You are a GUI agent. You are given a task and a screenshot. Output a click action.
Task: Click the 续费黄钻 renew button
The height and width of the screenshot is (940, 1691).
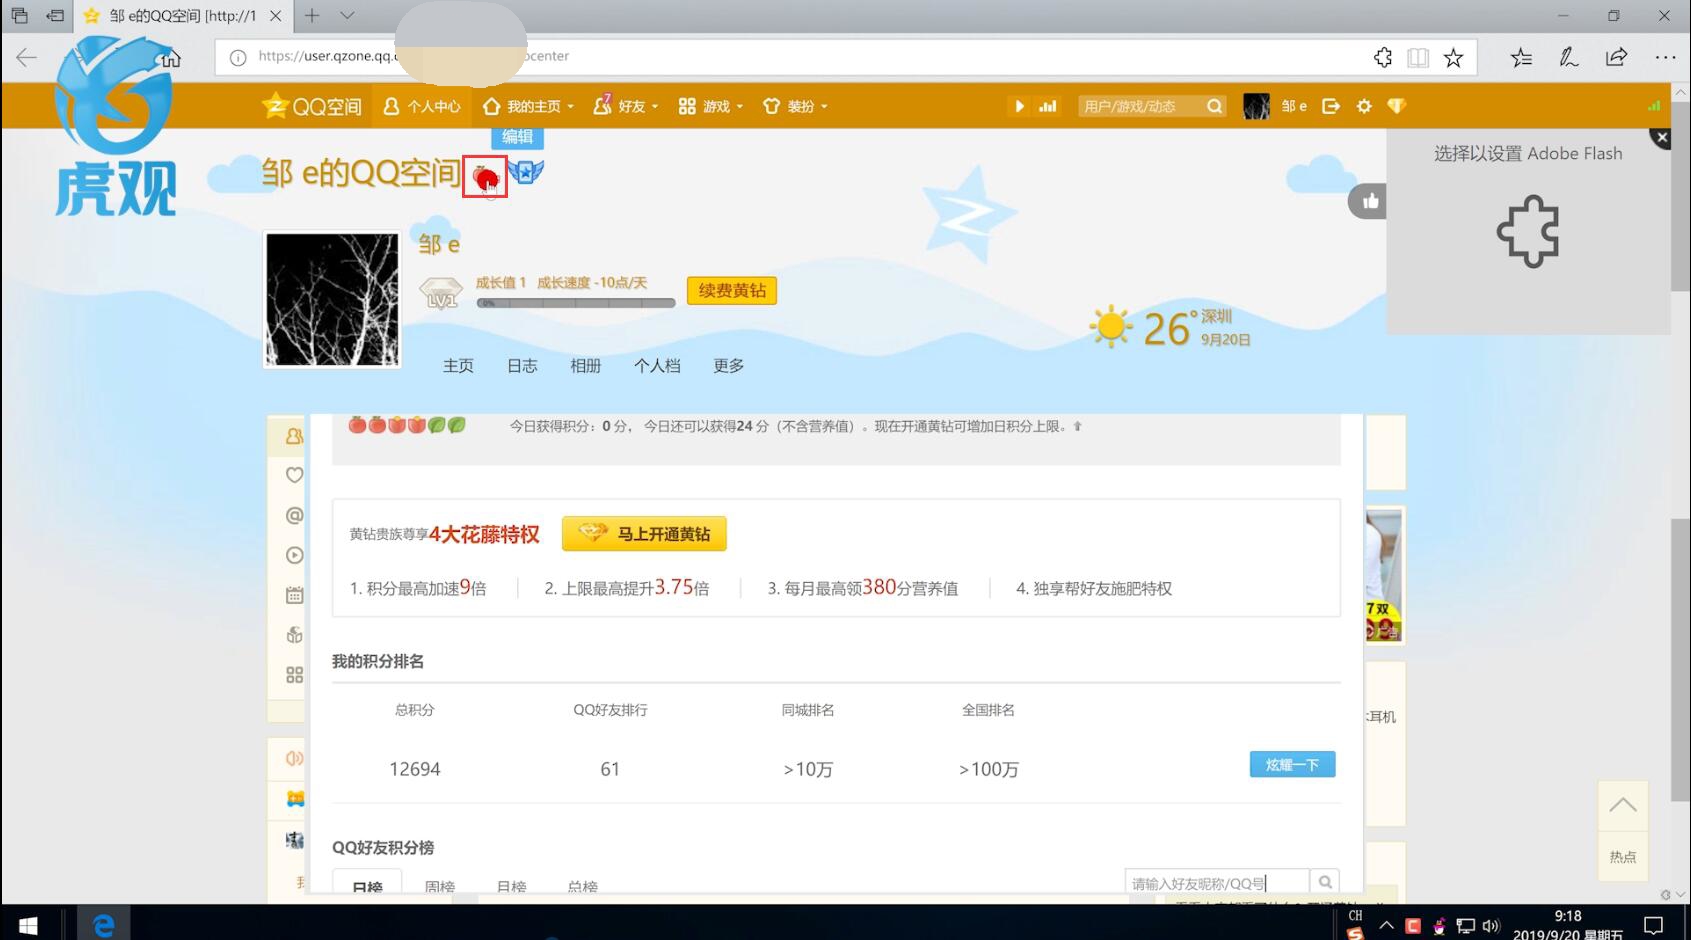pos(732,290)
